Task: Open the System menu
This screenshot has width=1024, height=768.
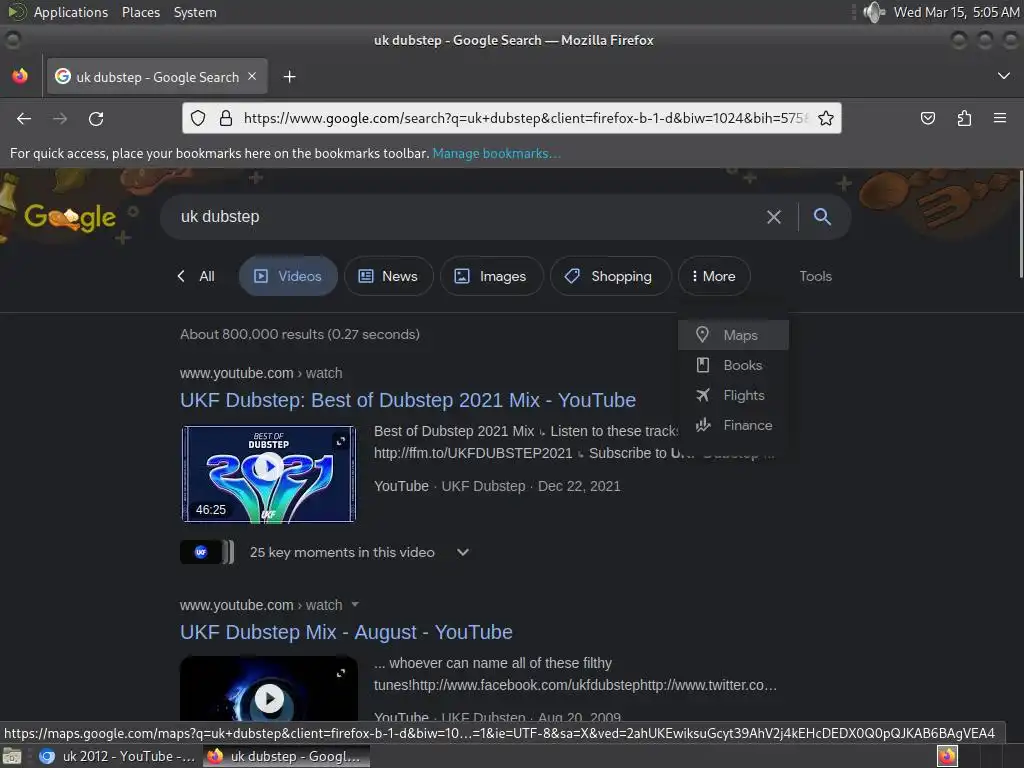Action: pos(195,12)
